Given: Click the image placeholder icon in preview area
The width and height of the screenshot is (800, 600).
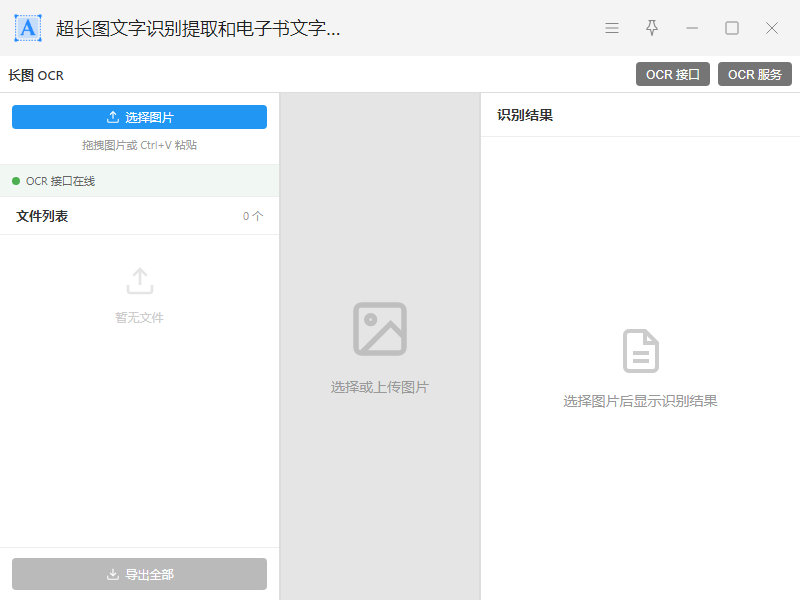Looking at the screenshot, I should (380, 329).
